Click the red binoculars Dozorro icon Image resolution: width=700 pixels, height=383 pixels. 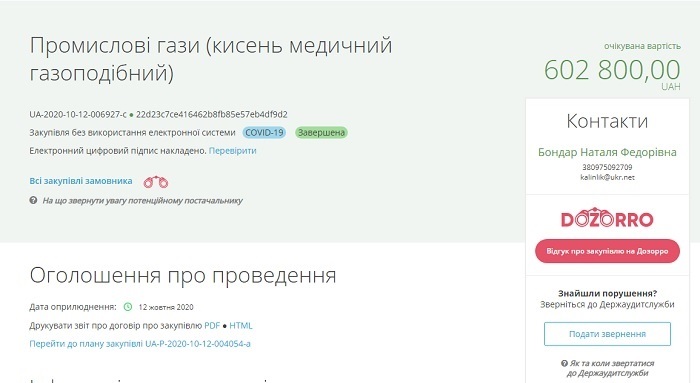(155, 182)
